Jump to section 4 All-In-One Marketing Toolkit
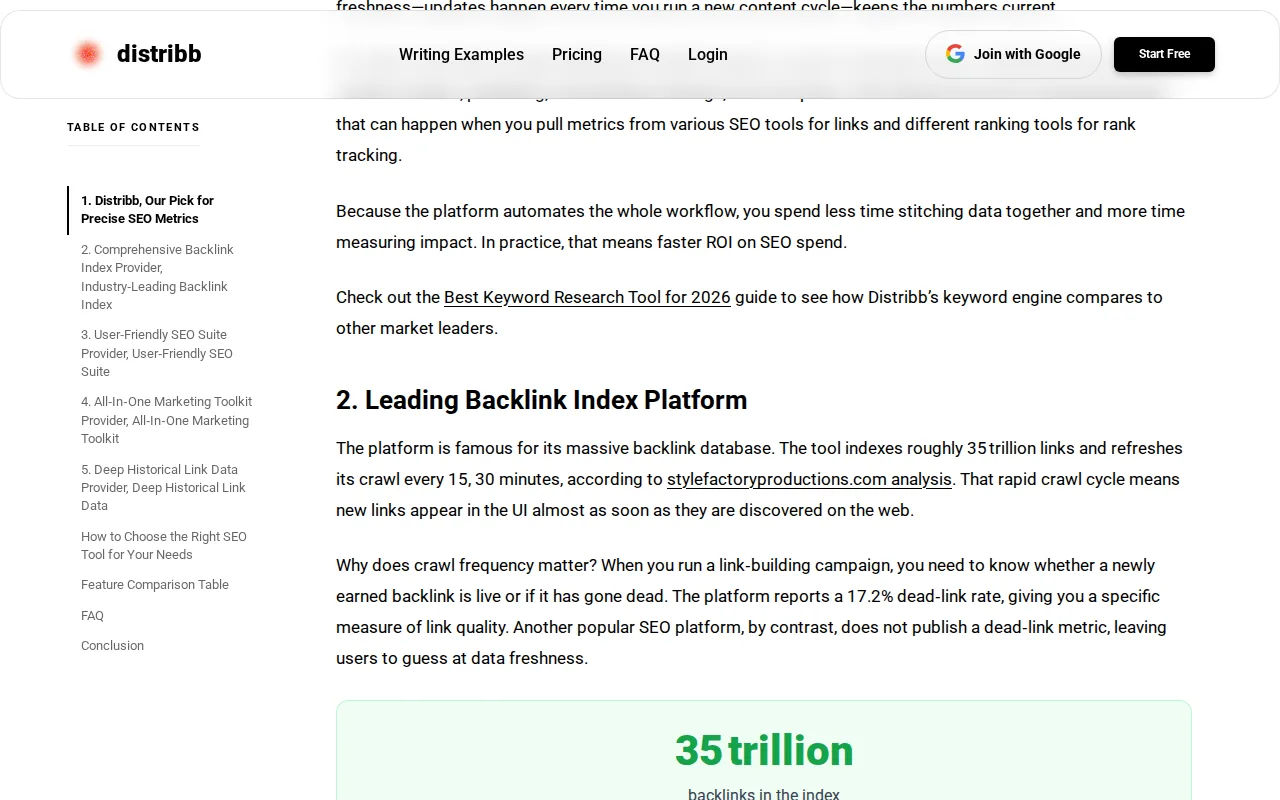1280x800 pixels. 166,420
